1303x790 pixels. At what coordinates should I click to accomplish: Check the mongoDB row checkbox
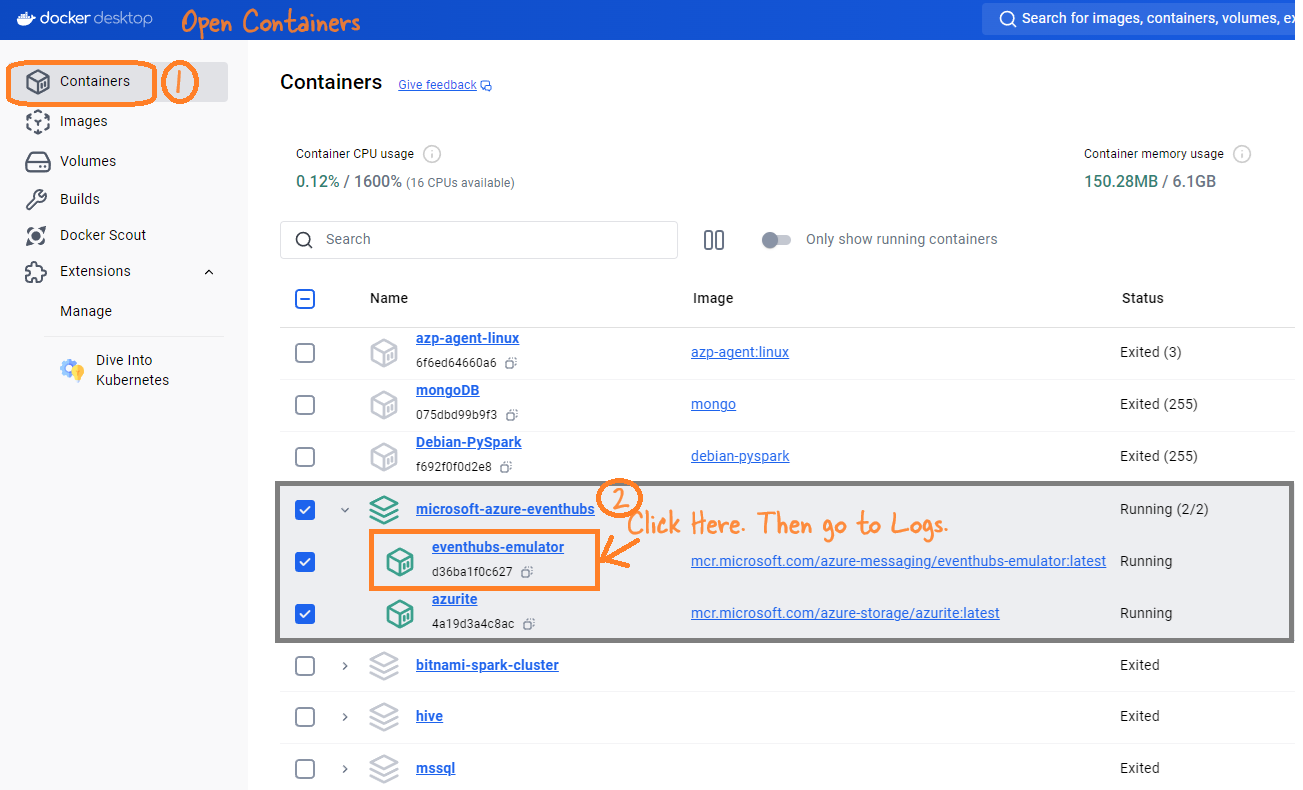tap(305, 404)
